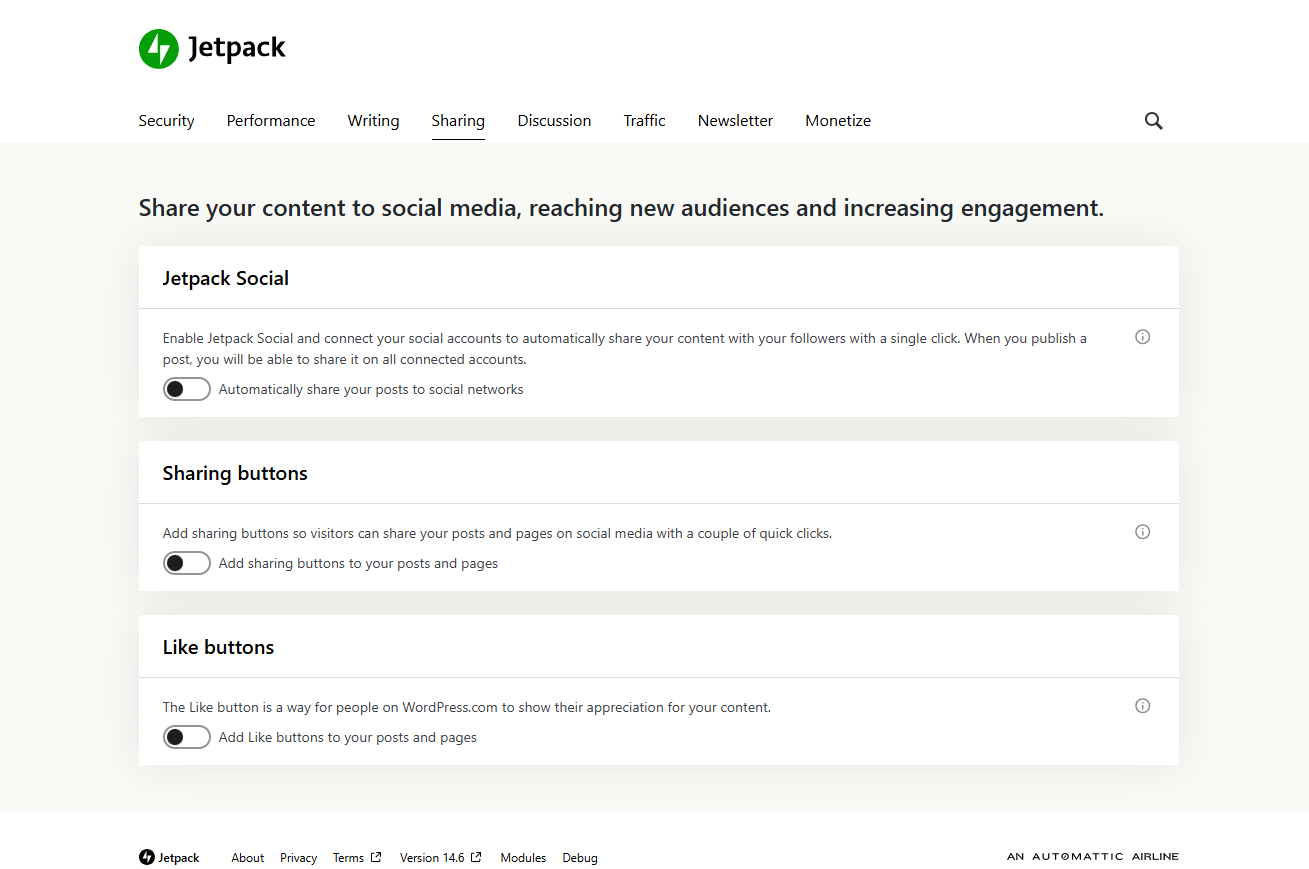Open the Sharing buttons info tooltip icon
The height and width of the screenshot is (869, 1309).
1142,531
